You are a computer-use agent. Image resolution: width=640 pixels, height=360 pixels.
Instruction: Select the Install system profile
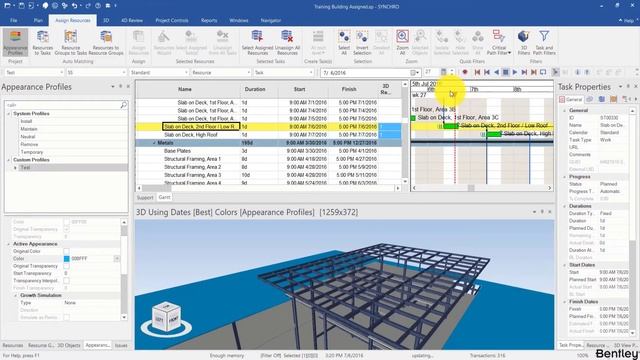tap(26, 121)
